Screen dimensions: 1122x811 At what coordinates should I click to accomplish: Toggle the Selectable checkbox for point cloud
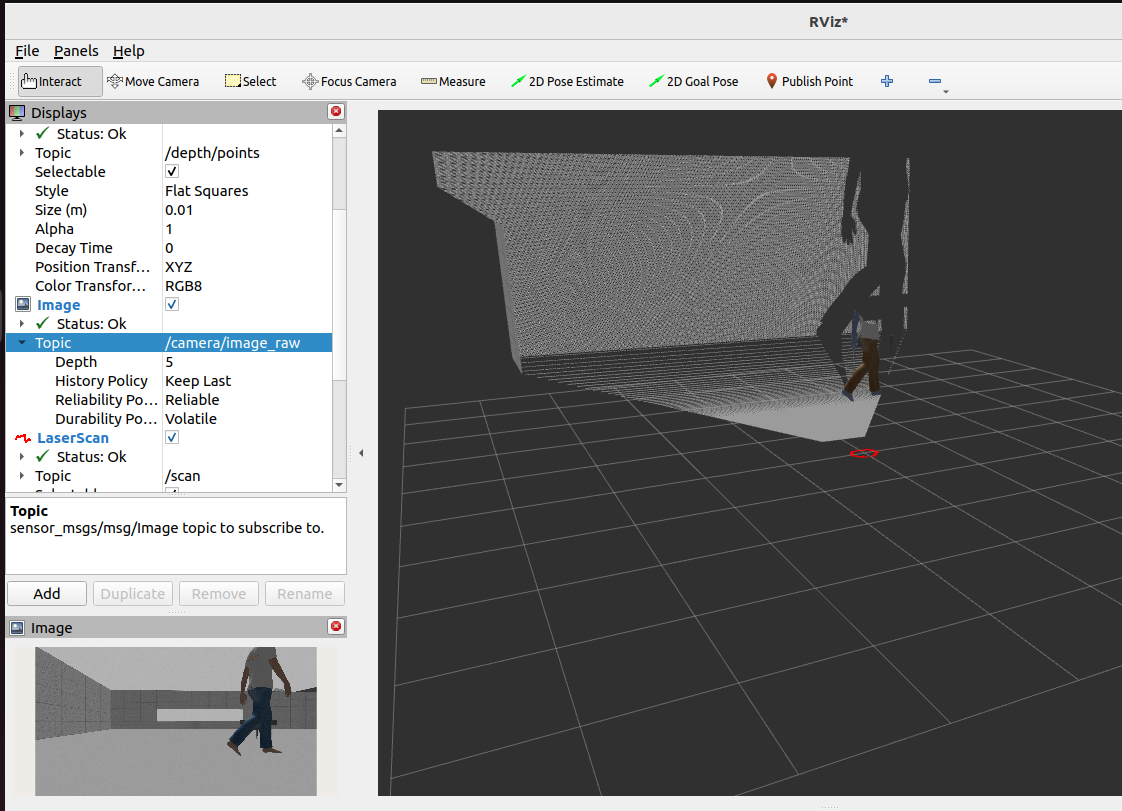pyautogui.click(x=172, y=171)
